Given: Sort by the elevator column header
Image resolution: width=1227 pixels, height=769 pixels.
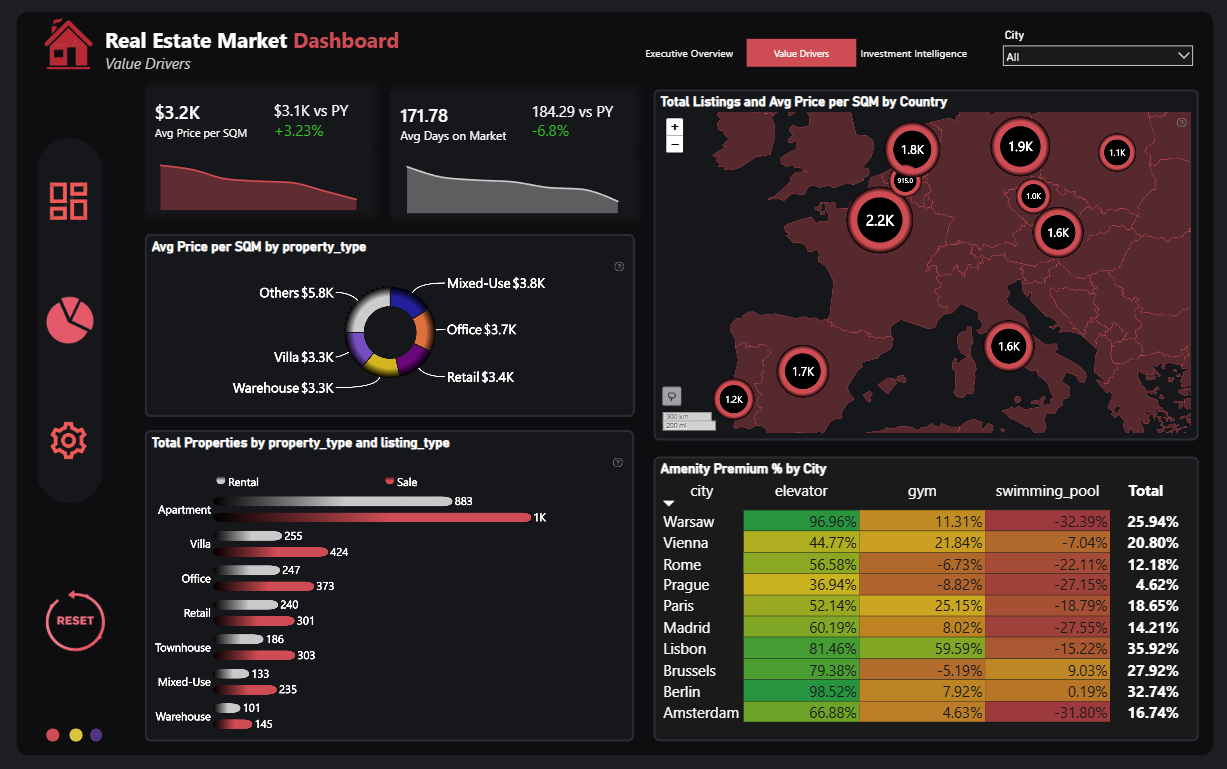Looking at the screenshot, I should coord(801,491).
